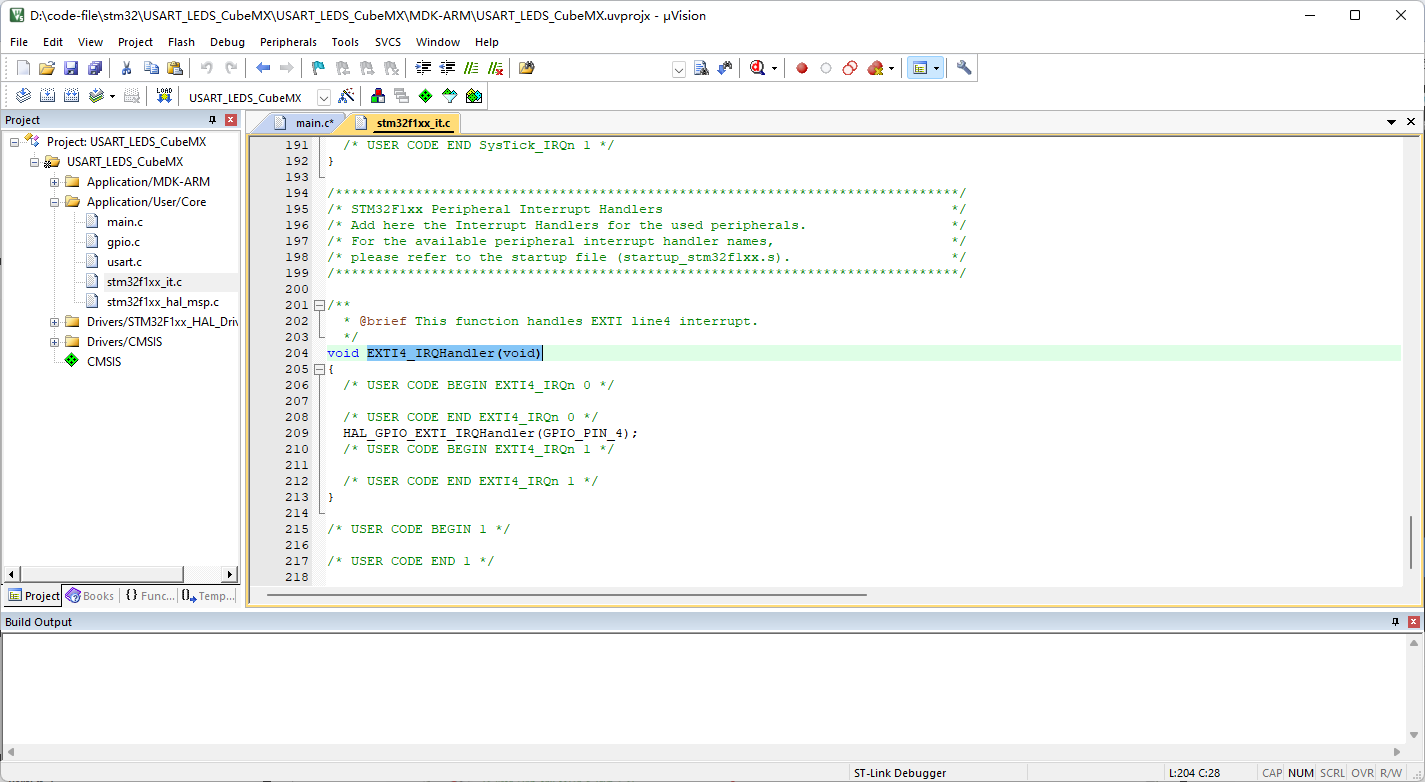Click the editor vertical scrollbar thumb
Viewport: 1425px width, 782px height.
point(1411,541)
